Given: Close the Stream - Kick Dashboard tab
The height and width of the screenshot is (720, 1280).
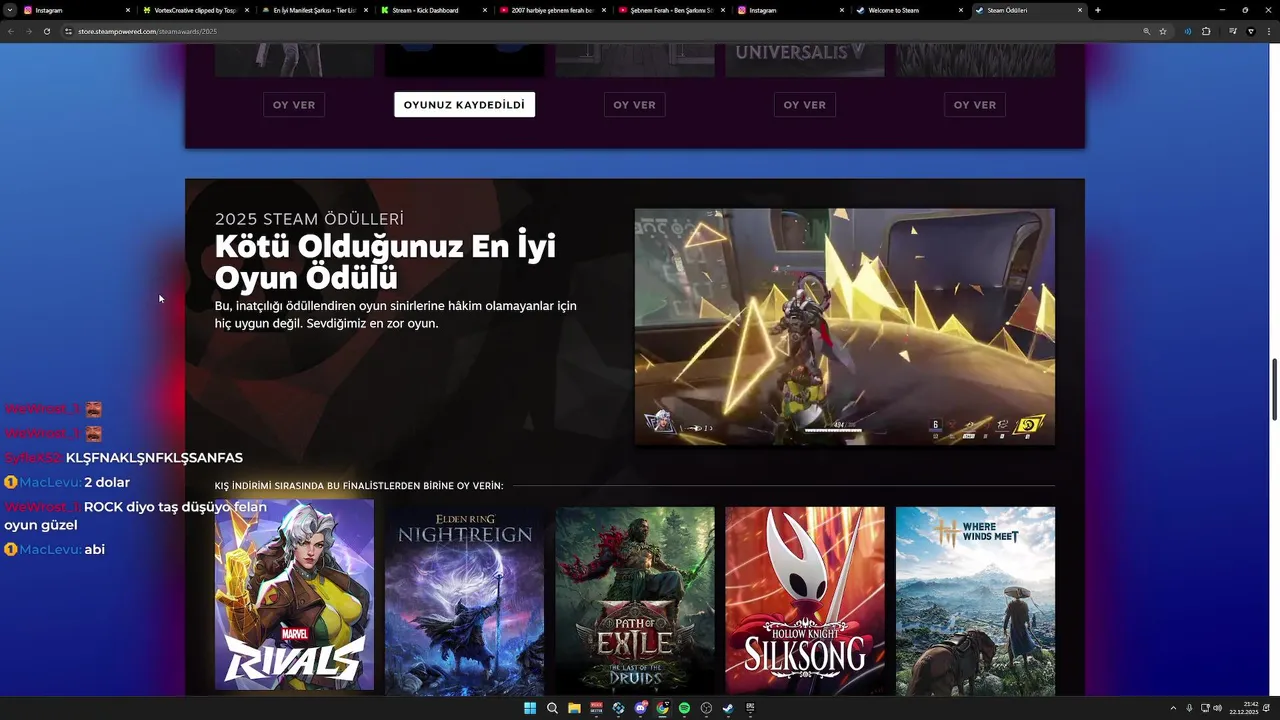Looking at the screenshot, I should coord(485,10).
